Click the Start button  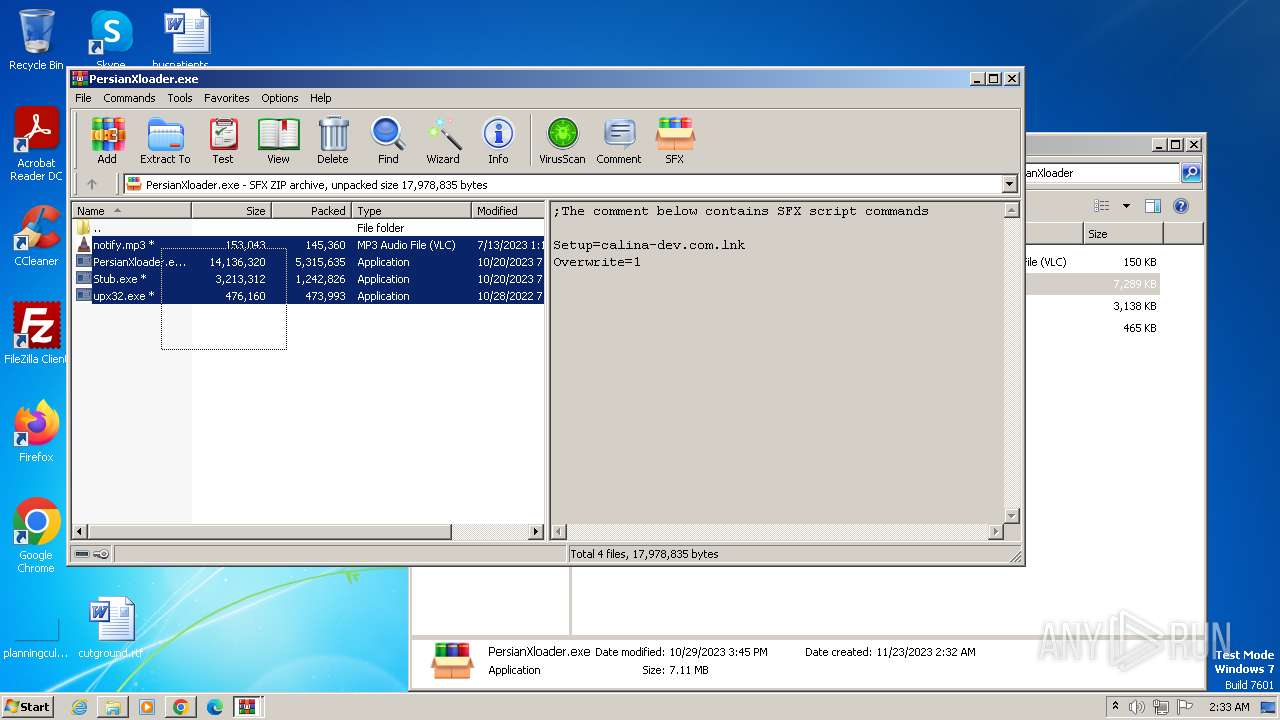(28, 706)
